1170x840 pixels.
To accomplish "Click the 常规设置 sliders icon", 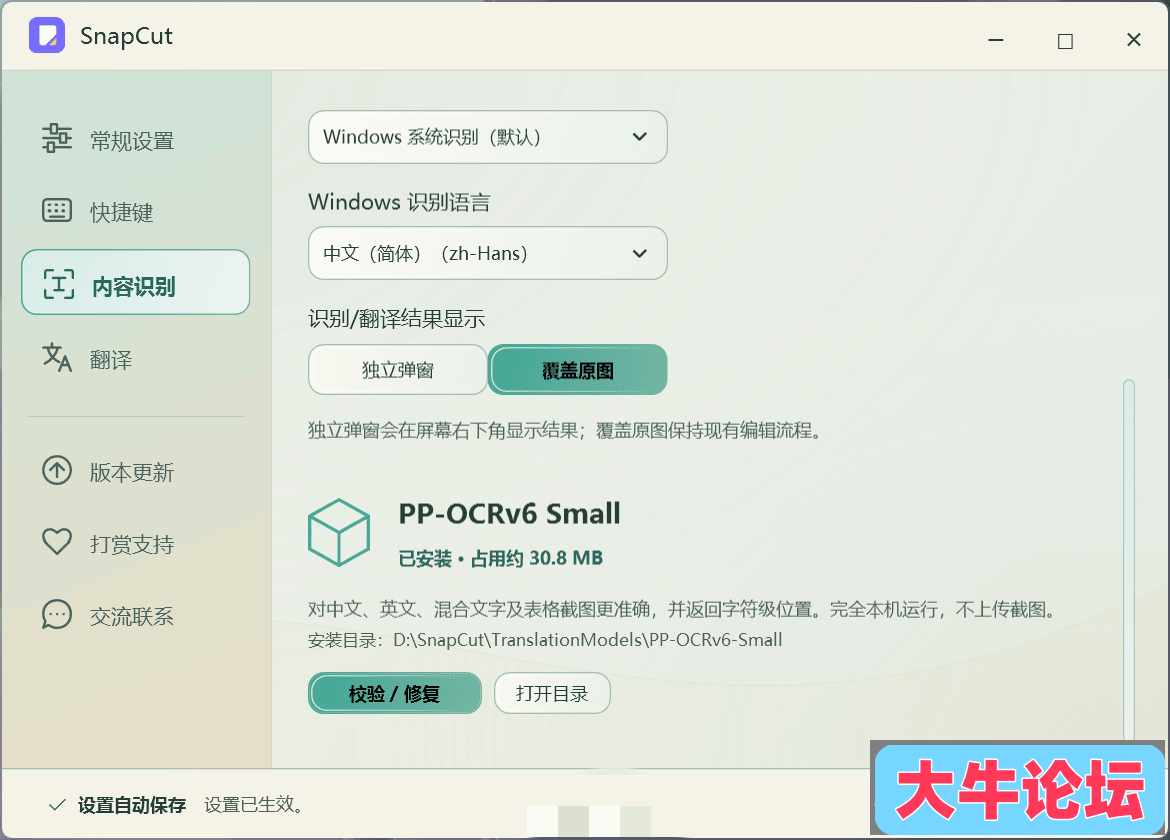I will 57,139.
